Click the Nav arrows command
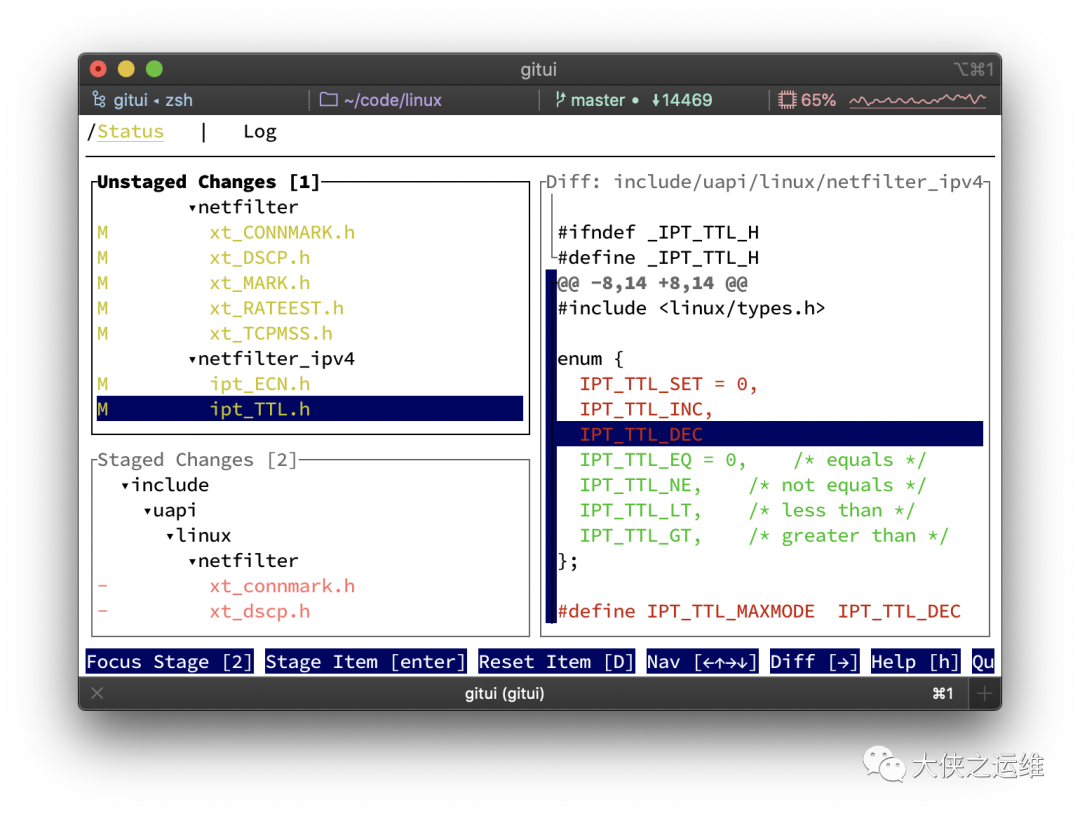The width and height of the screenshot is (1080, 814). pos(702,662)
